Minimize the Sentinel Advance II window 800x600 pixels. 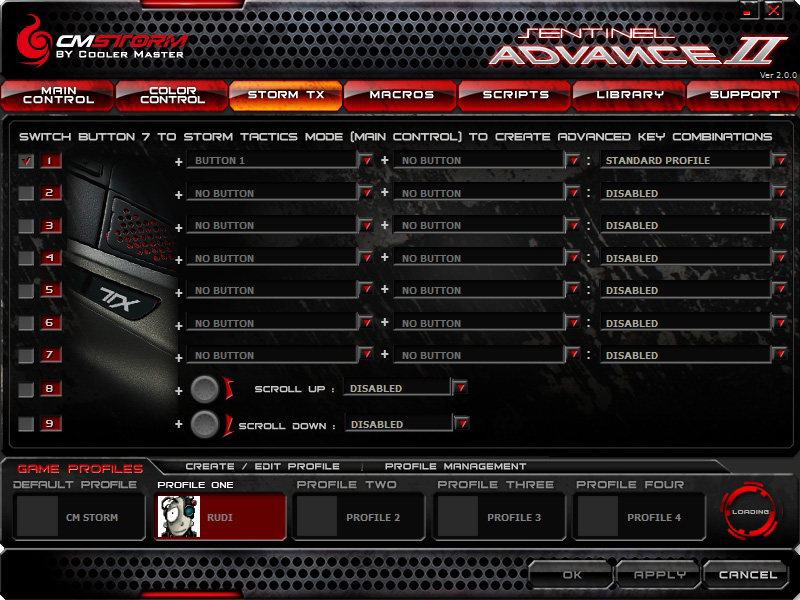pyautogui.click(x=748, y=10)
